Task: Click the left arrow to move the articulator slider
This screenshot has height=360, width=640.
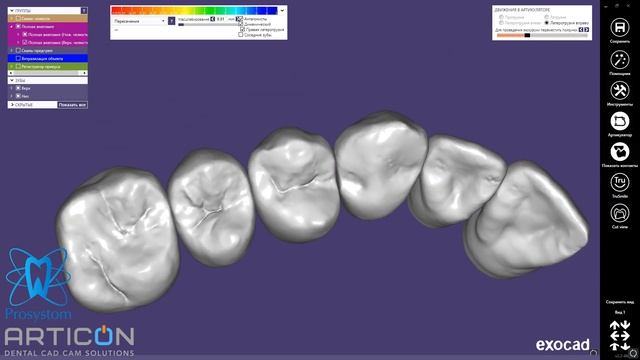Action: pos(581,30)
